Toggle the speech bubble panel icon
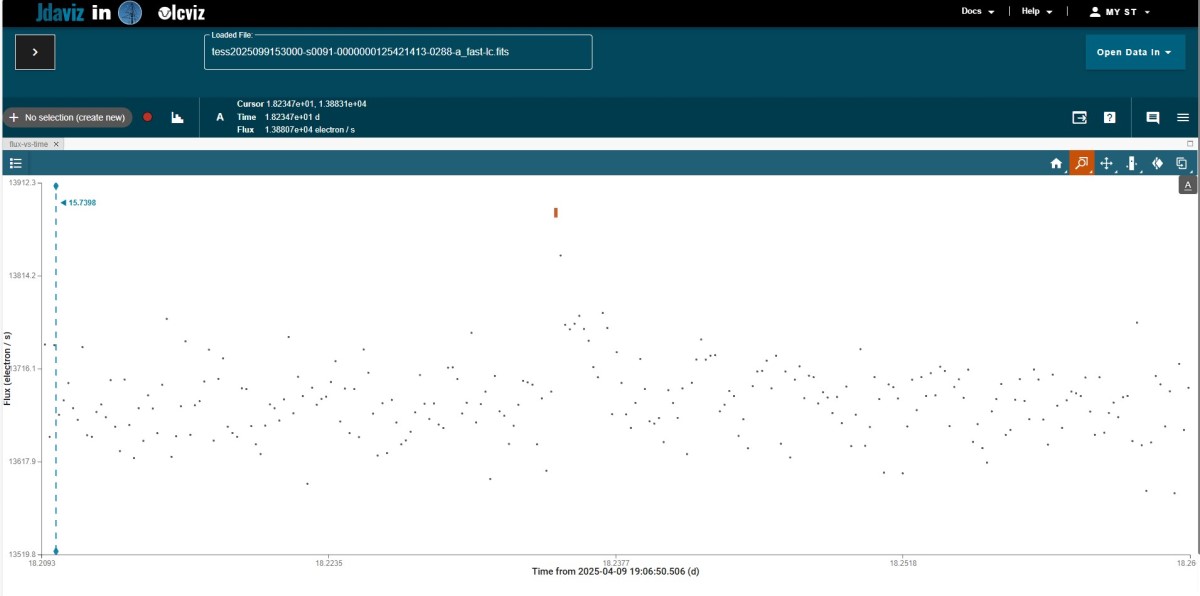 1153,117
